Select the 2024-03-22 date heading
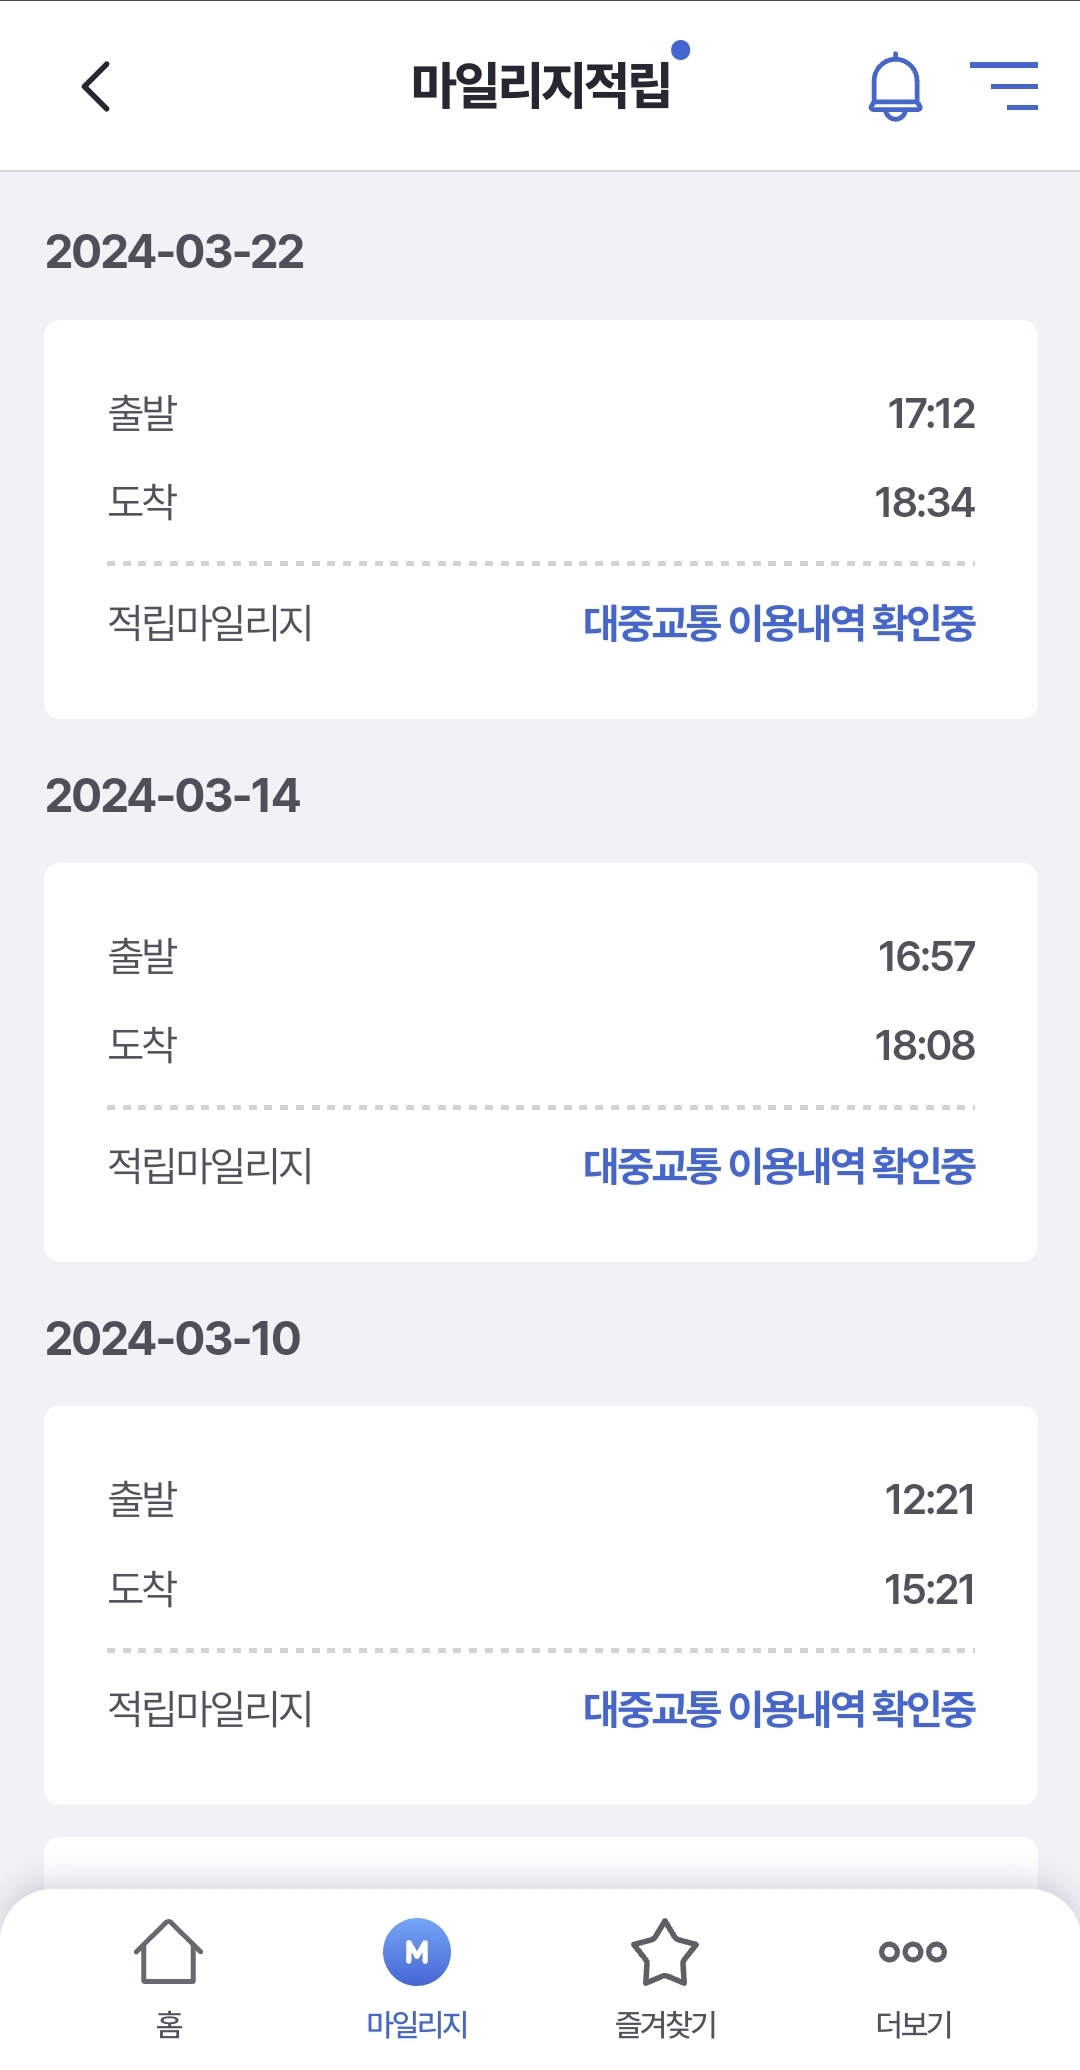 point(175,252)
